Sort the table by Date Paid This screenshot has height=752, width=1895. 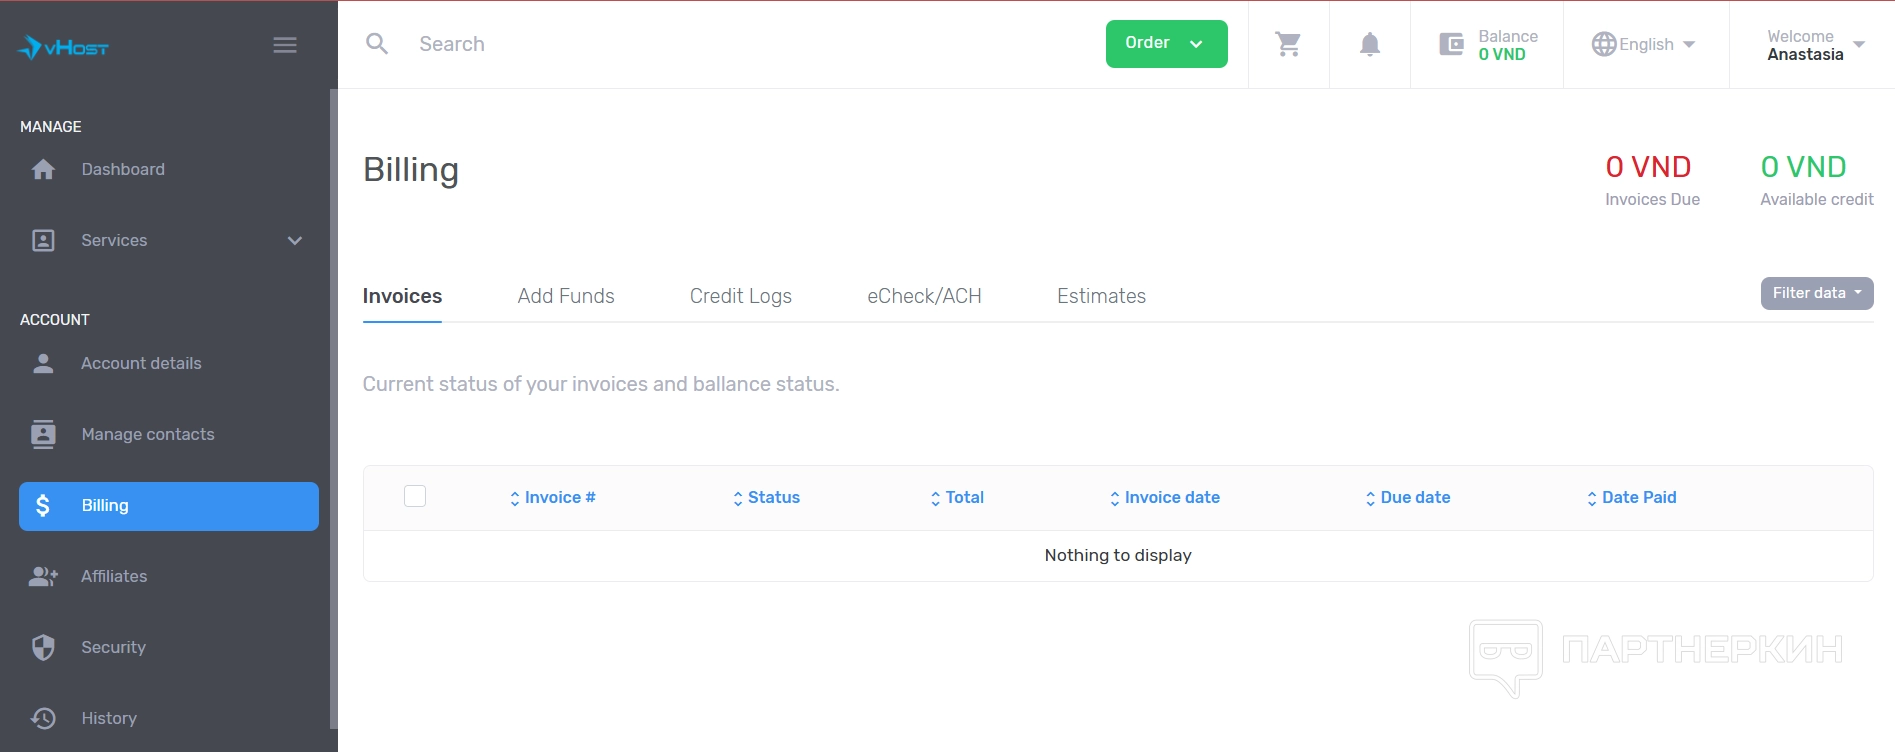[1631, 498]
